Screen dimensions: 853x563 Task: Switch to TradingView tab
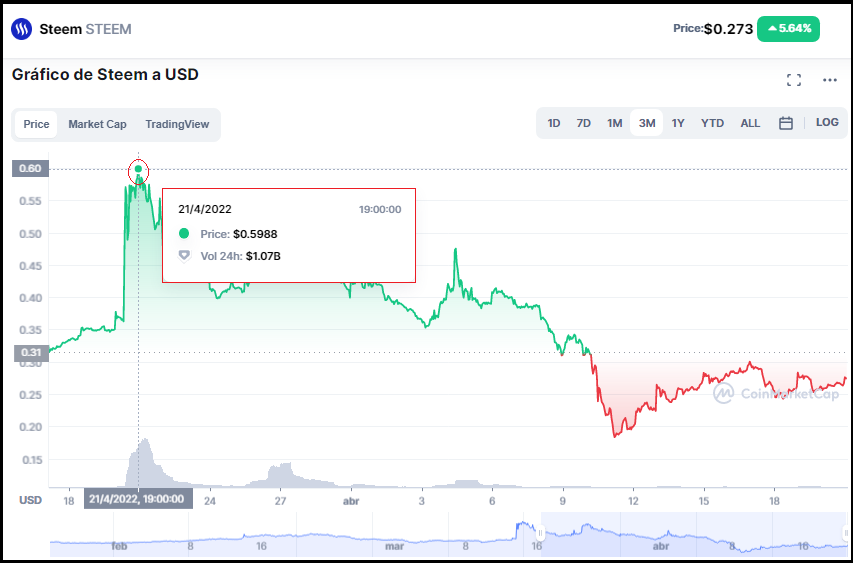click(177, 124)
